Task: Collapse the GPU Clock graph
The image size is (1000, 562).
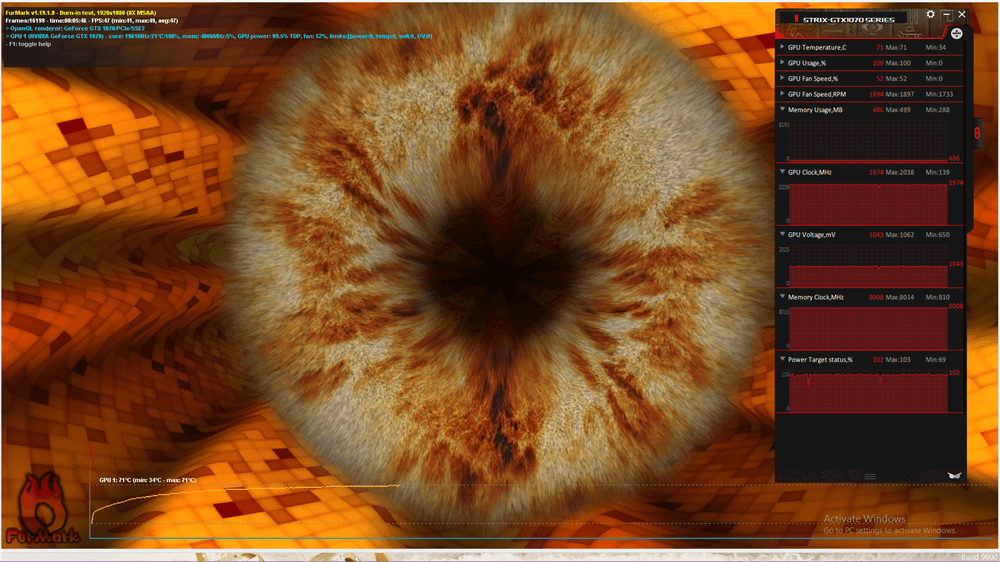Action: tap(782, 172)
